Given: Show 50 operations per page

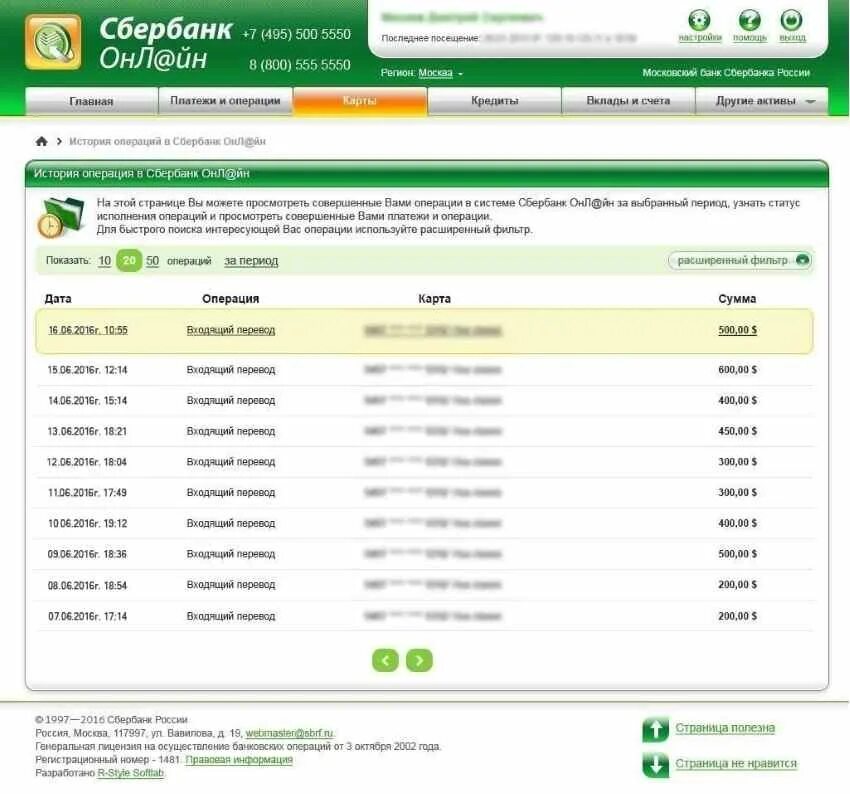Looking at the screenshot, I should coord(152,261).
